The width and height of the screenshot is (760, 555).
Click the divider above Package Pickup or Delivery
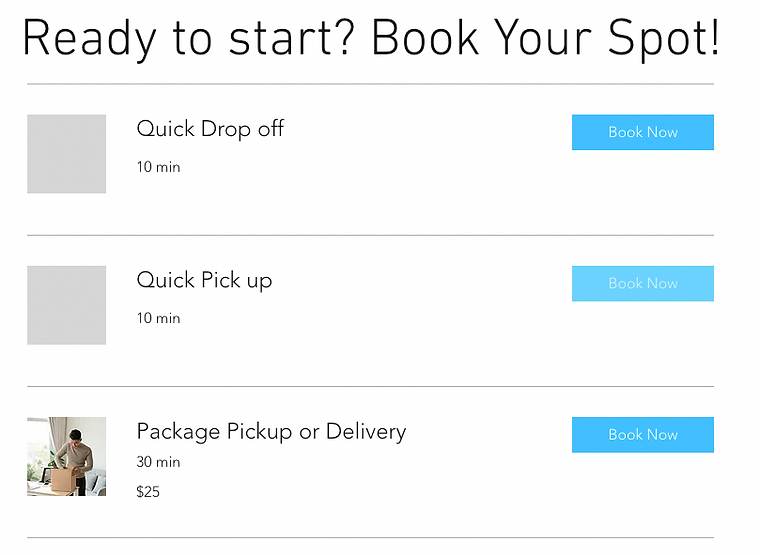coord(370,387)
